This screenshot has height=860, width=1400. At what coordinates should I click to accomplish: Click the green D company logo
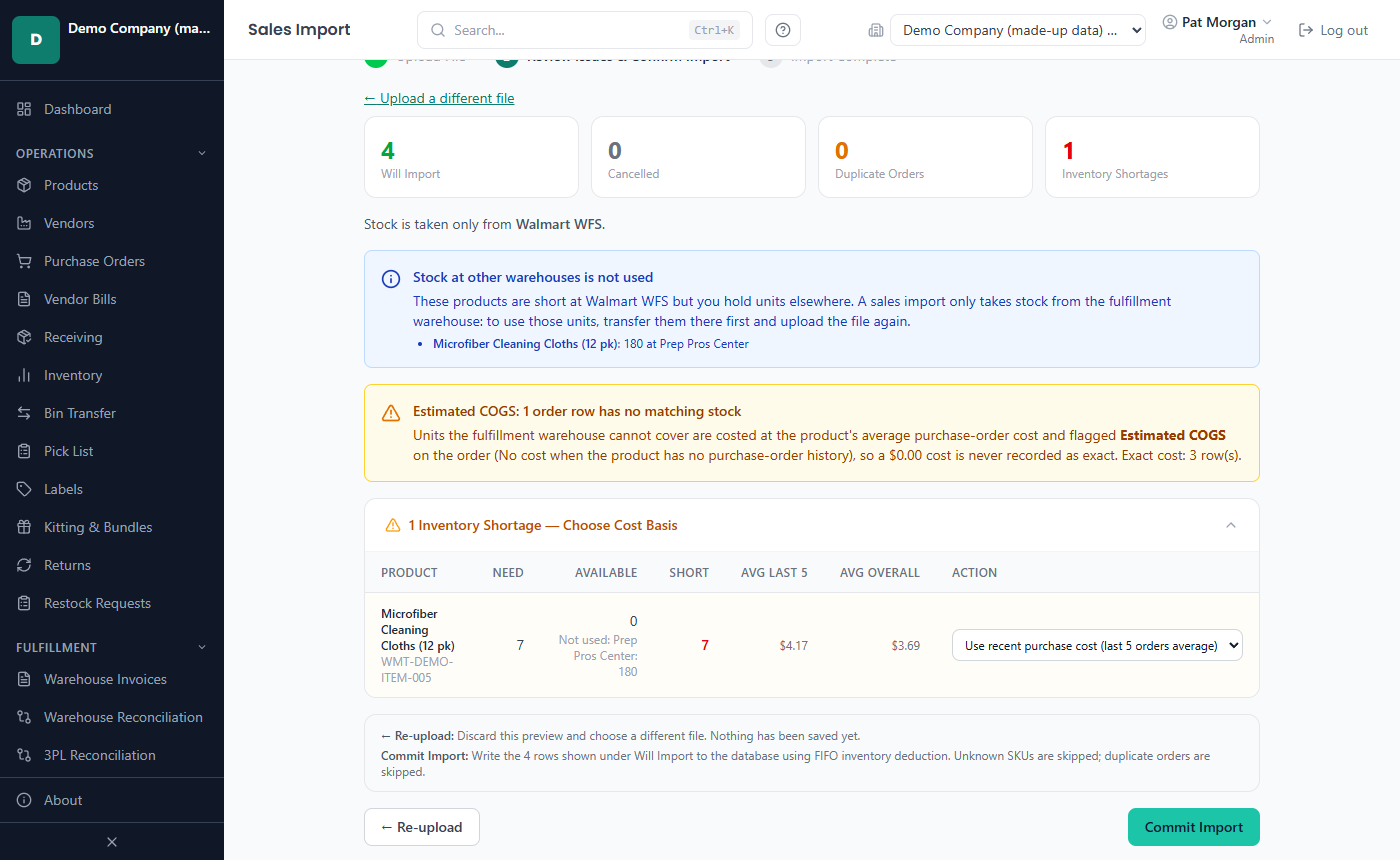click(36, 40)
